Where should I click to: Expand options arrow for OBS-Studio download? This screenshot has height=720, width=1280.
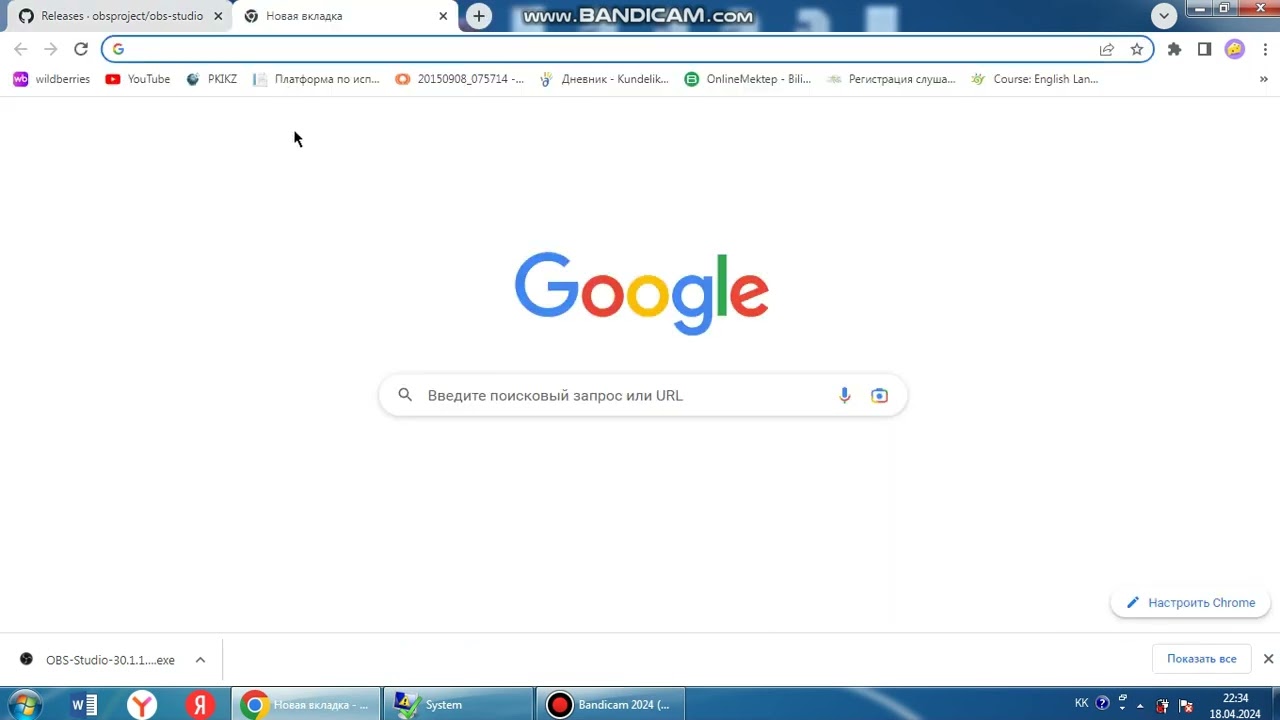pyautogui.click(x=200, y=660)
